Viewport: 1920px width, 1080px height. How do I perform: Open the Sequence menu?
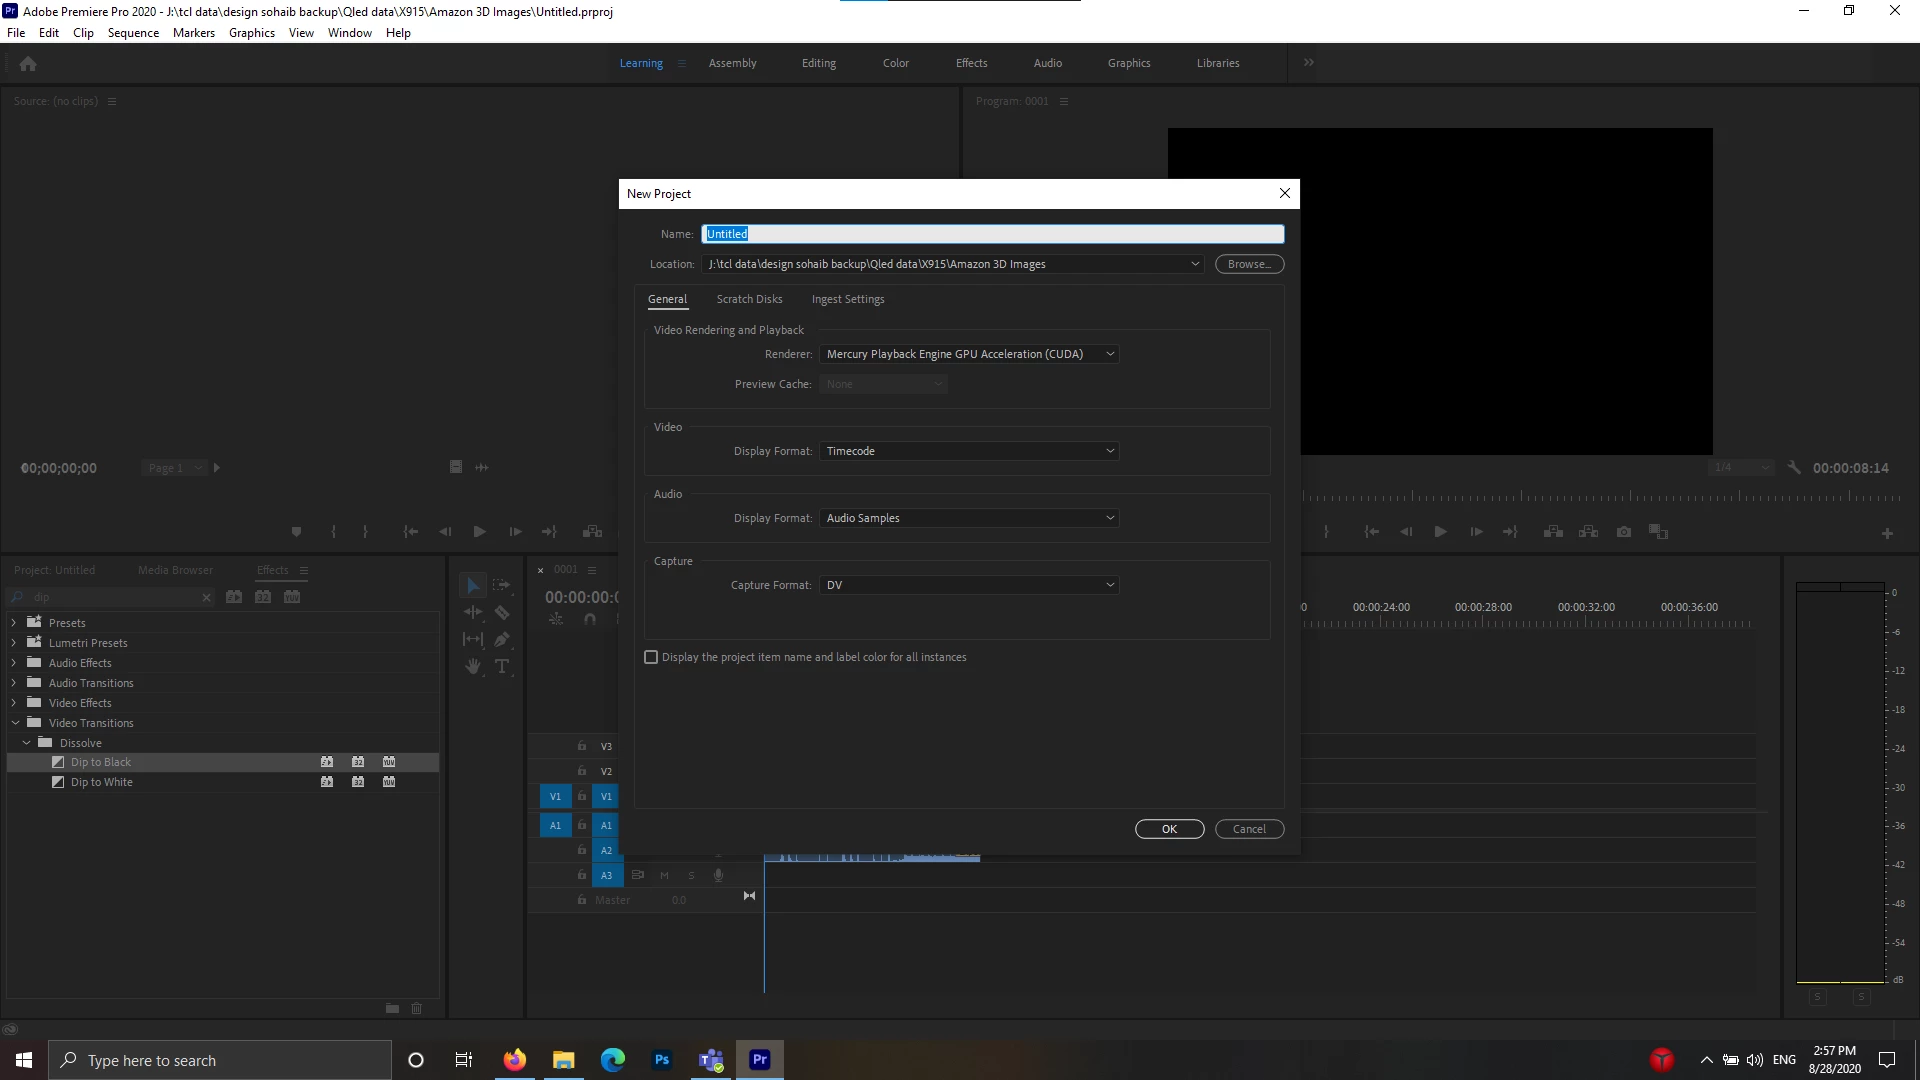[x=133, y=33]
